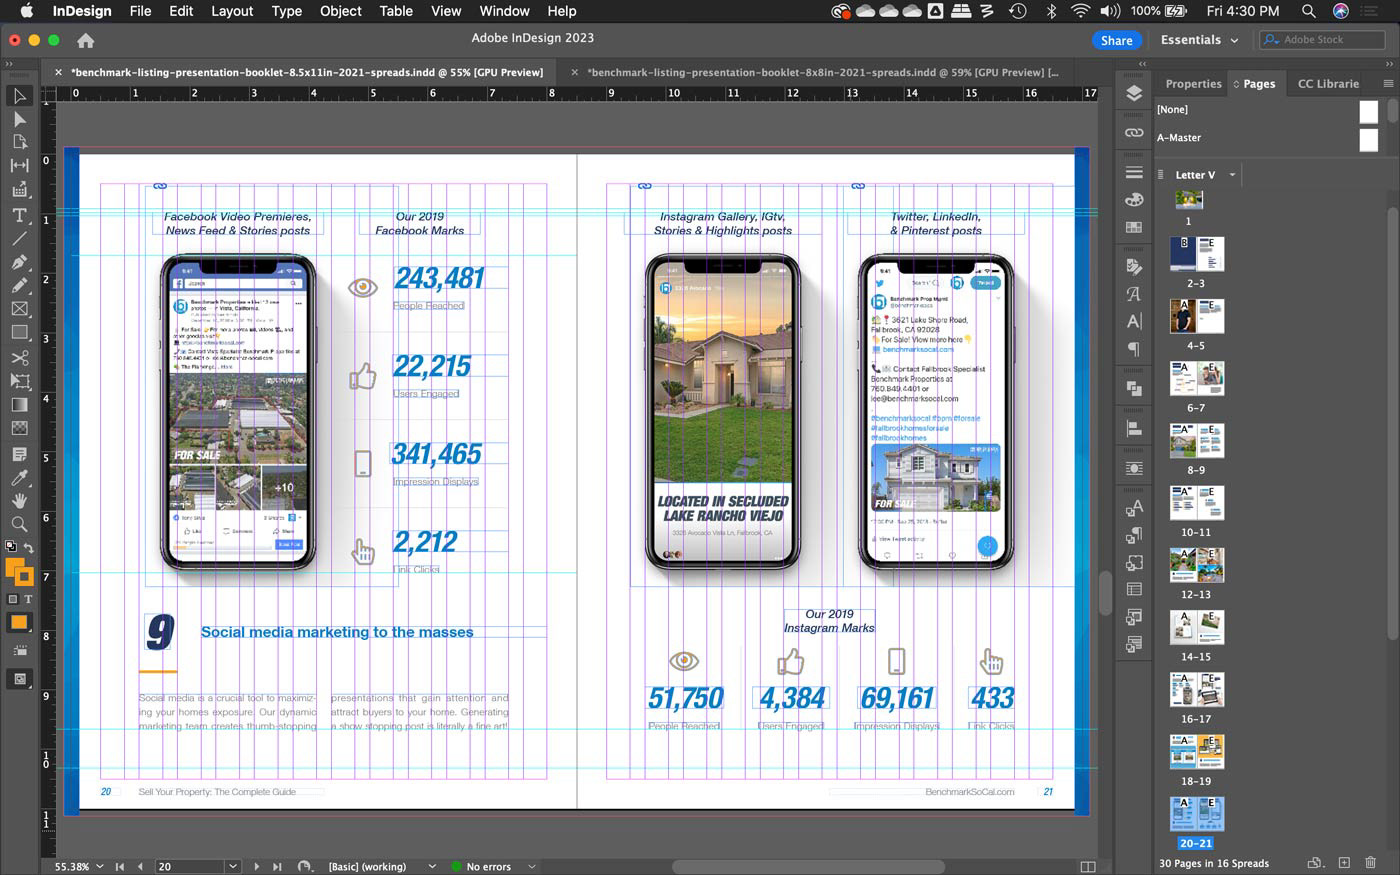Open the File menu

140,11
